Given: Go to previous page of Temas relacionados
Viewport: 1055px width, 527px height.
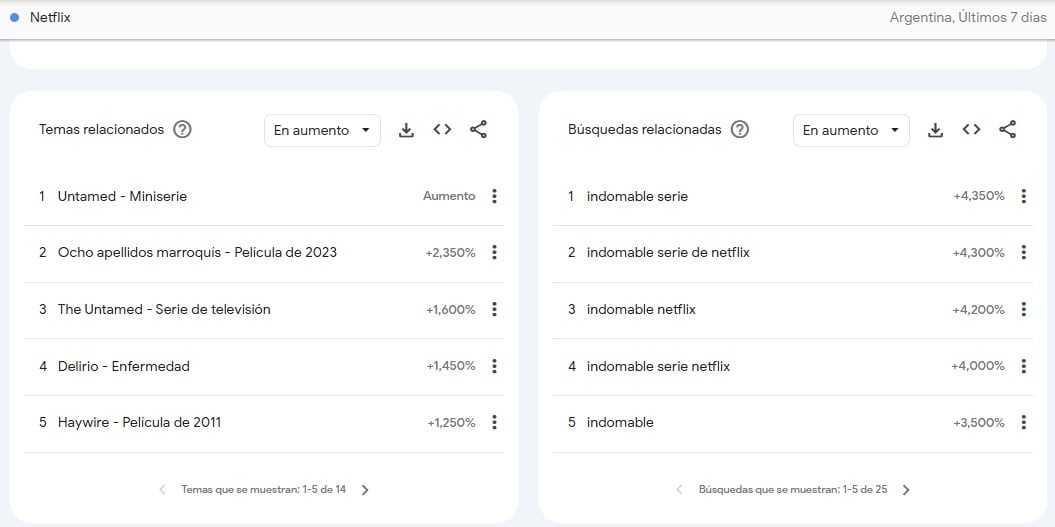Looking at the screenshot, I should [x=162, y=490].
